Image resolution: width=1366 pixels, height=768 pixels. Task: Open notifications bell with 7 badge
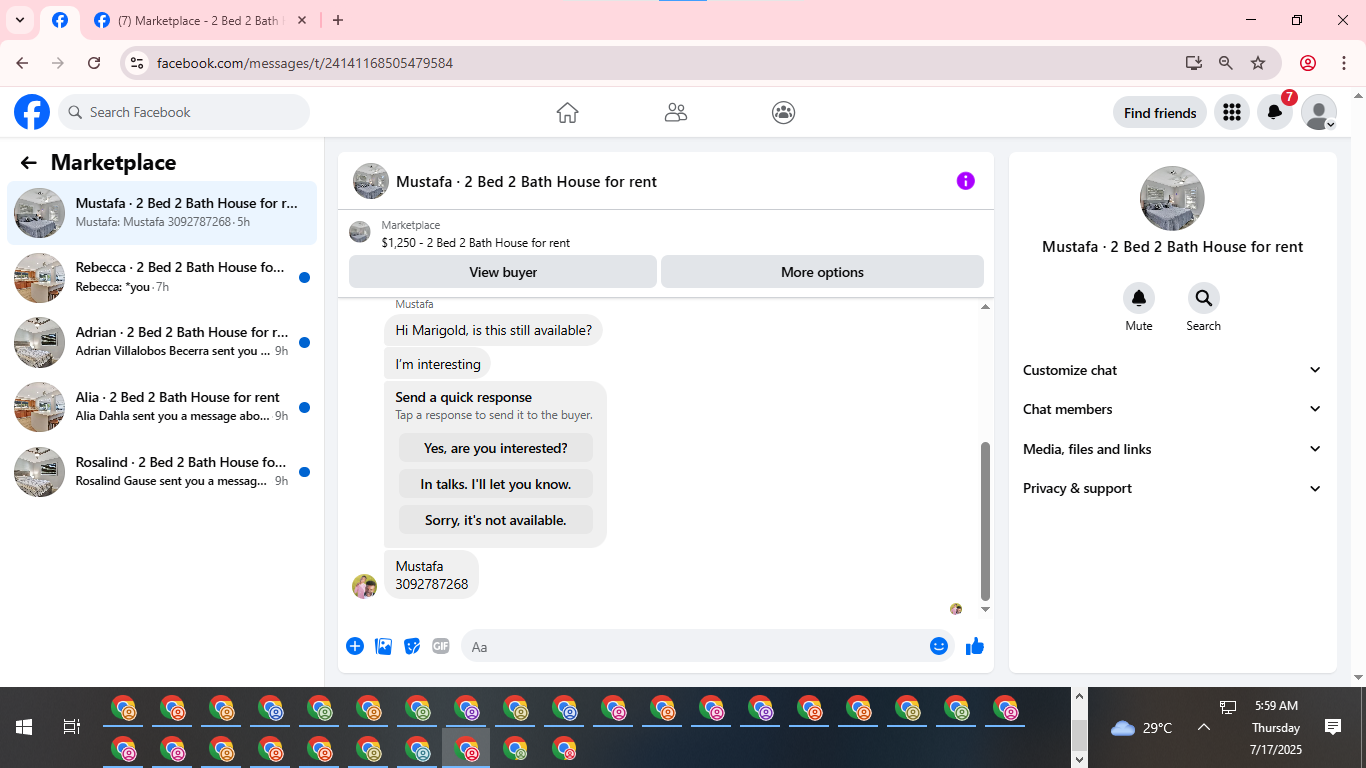coord(1275,112)
